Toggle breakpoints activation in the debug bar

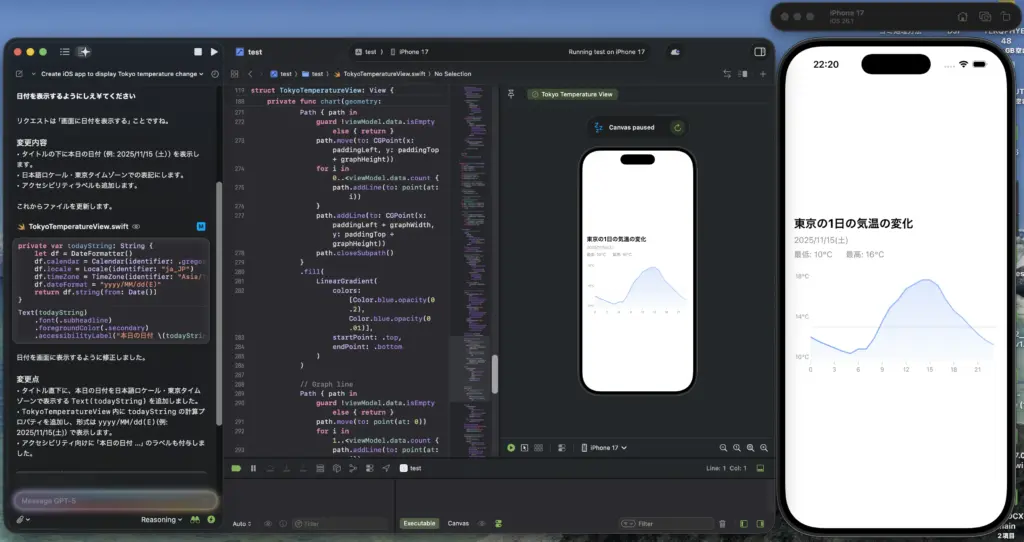click(x=236, y=468)
